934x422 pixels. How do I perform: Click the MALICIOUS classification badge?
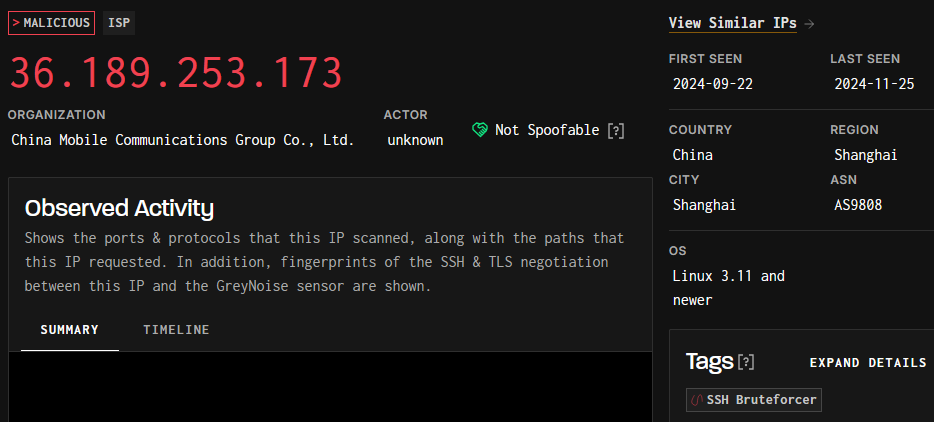point(51,23)
